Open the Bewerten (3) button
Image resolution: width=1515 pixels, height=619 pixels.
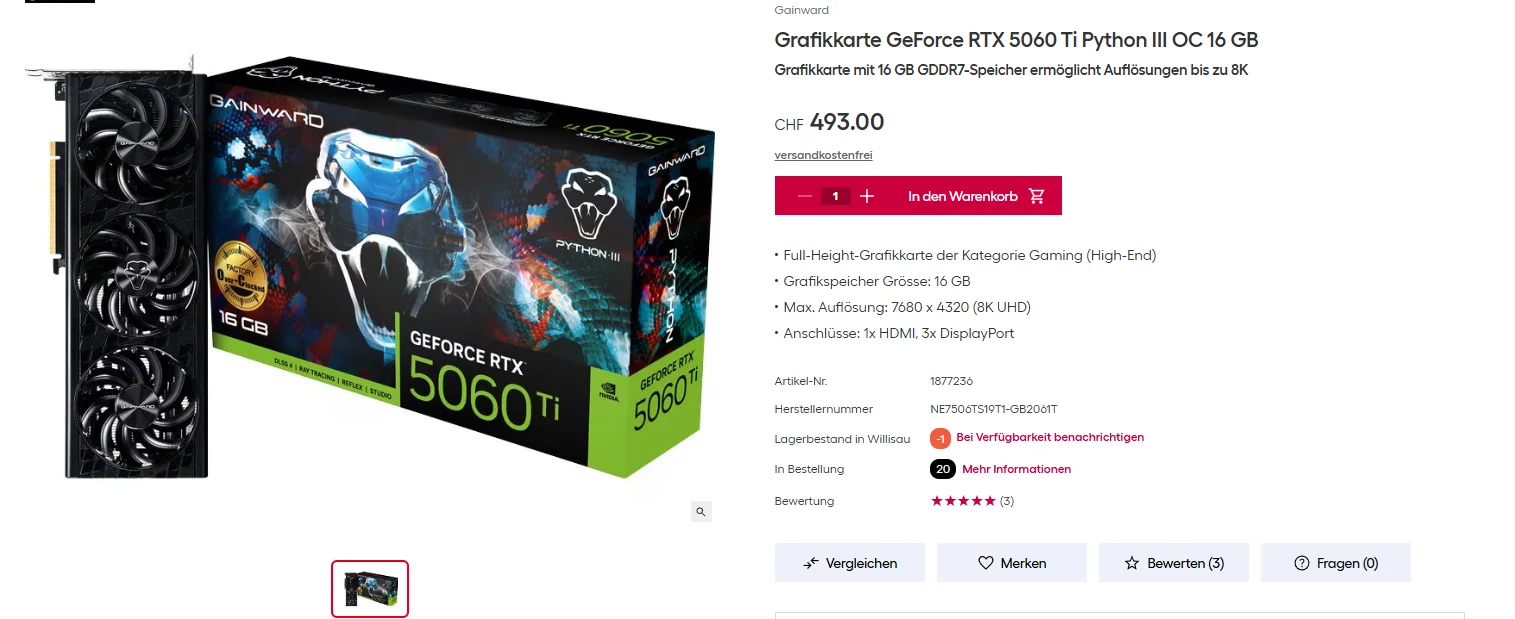pyautogui.click(x=1174, y=563)
